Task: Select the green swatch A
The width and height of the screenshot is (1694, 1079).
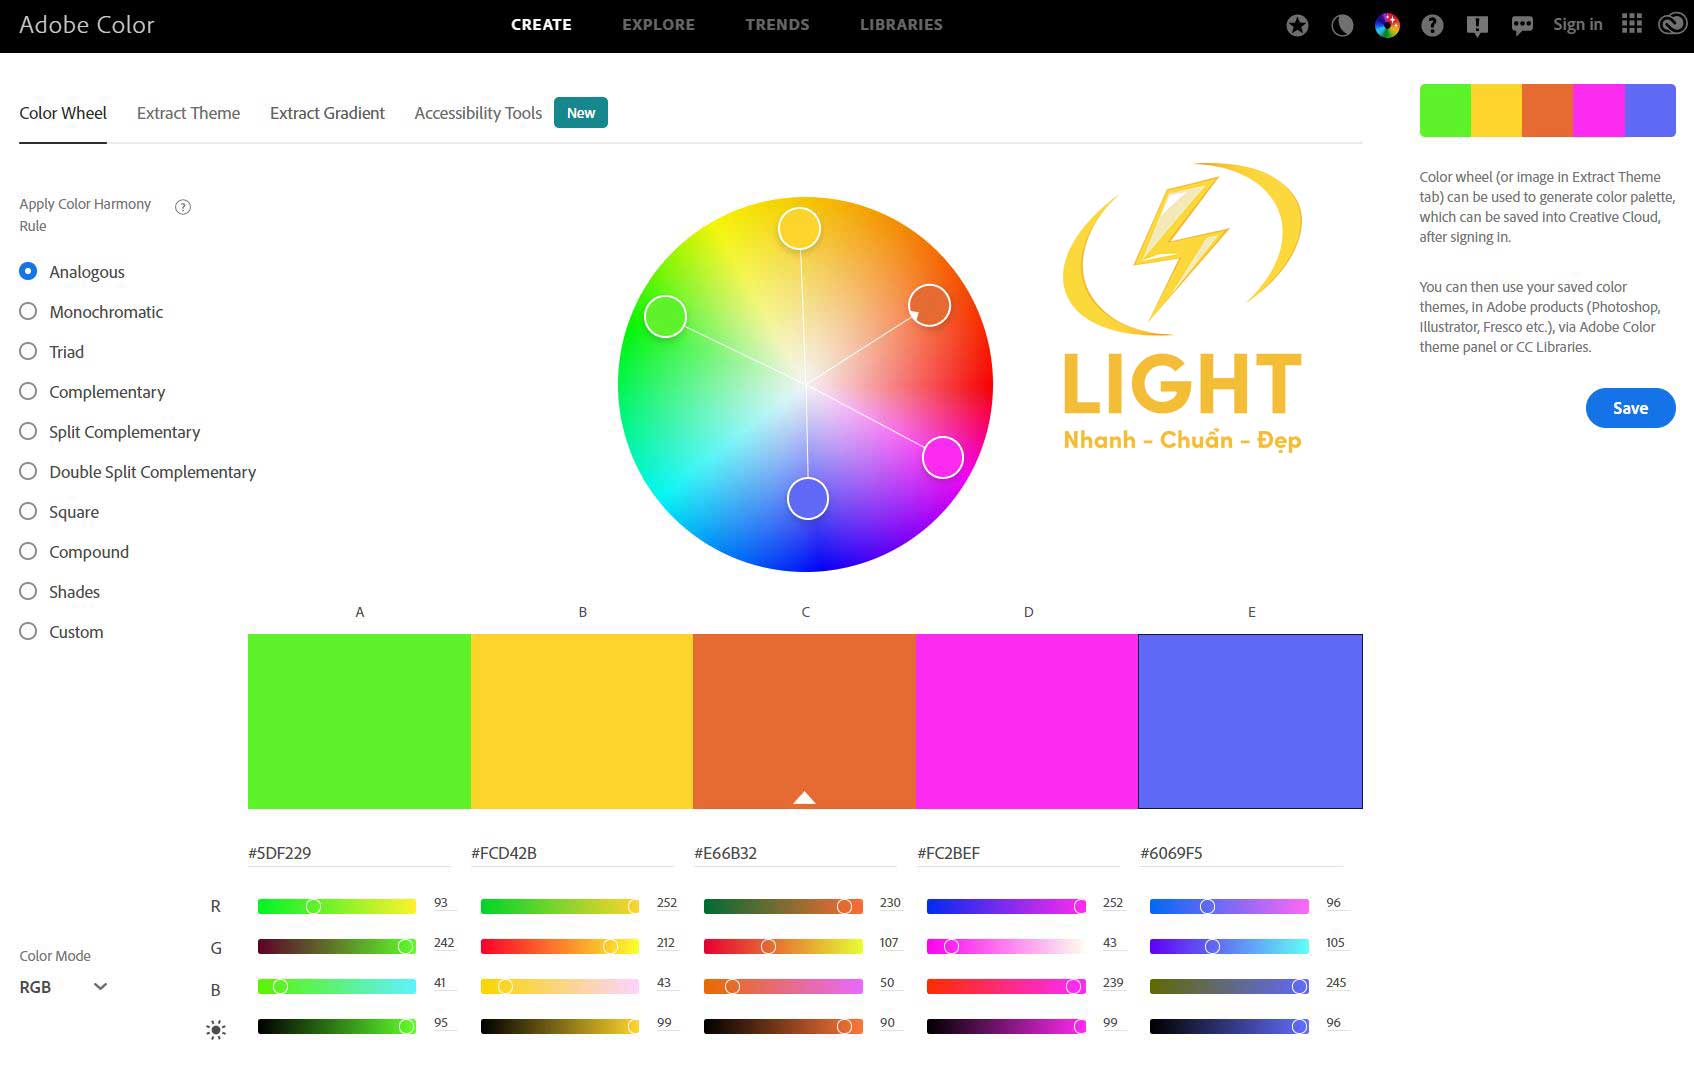Action: (359, 721)
